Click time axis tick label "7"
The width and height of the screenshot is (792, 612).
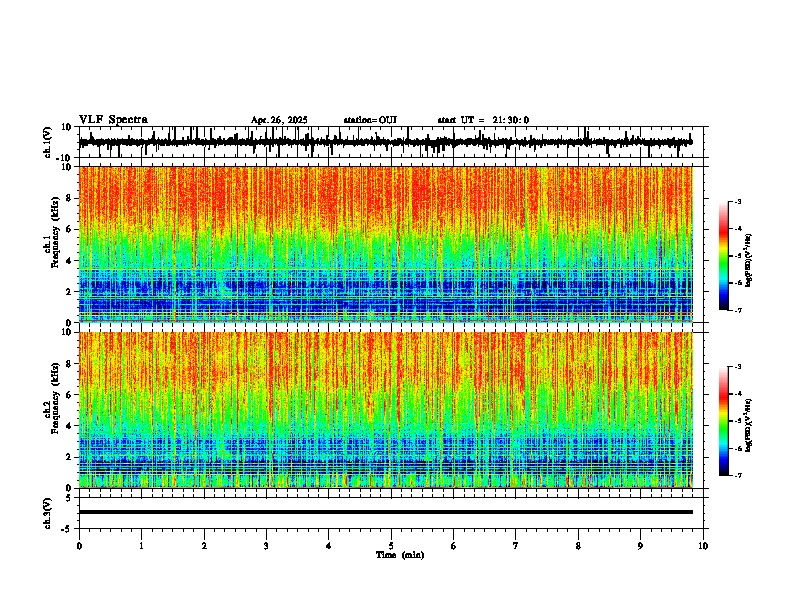[516, 546]
